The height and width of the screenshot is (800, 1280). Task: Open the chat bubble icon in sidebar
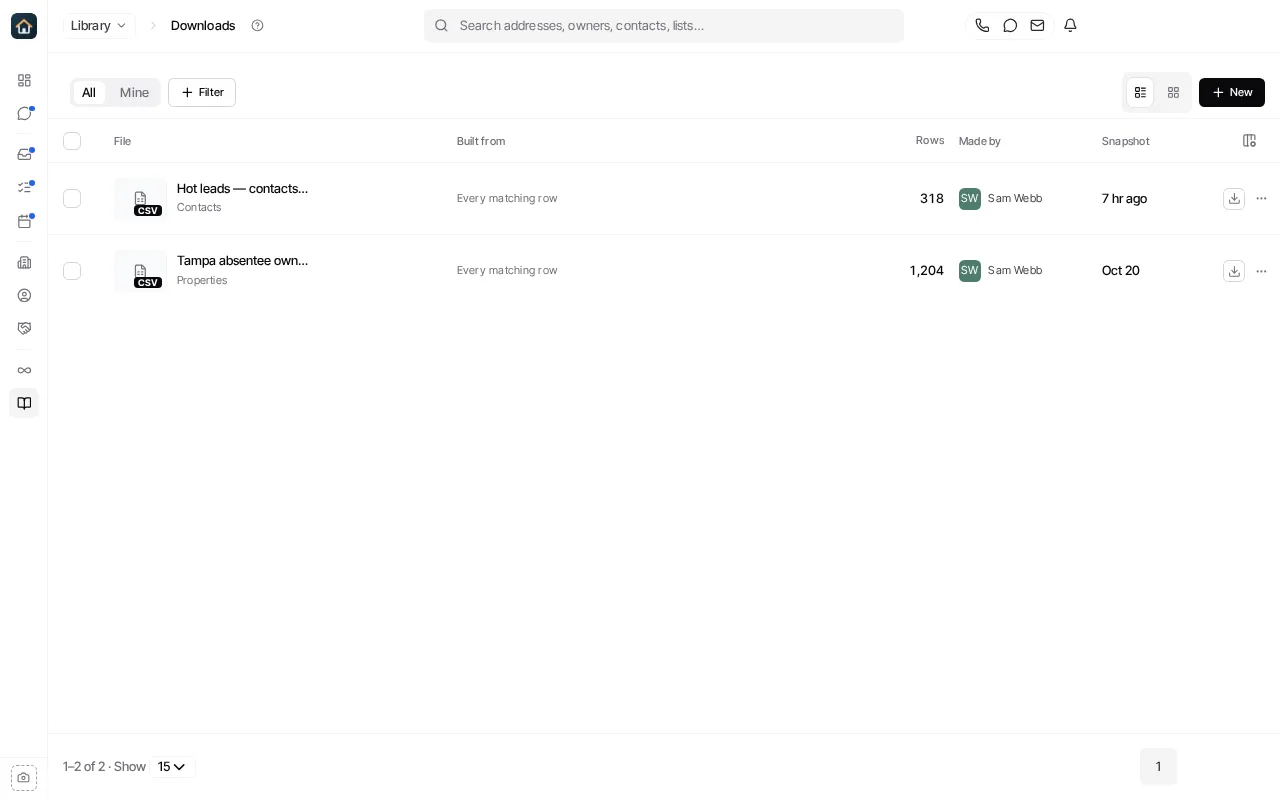coord(24,113)
